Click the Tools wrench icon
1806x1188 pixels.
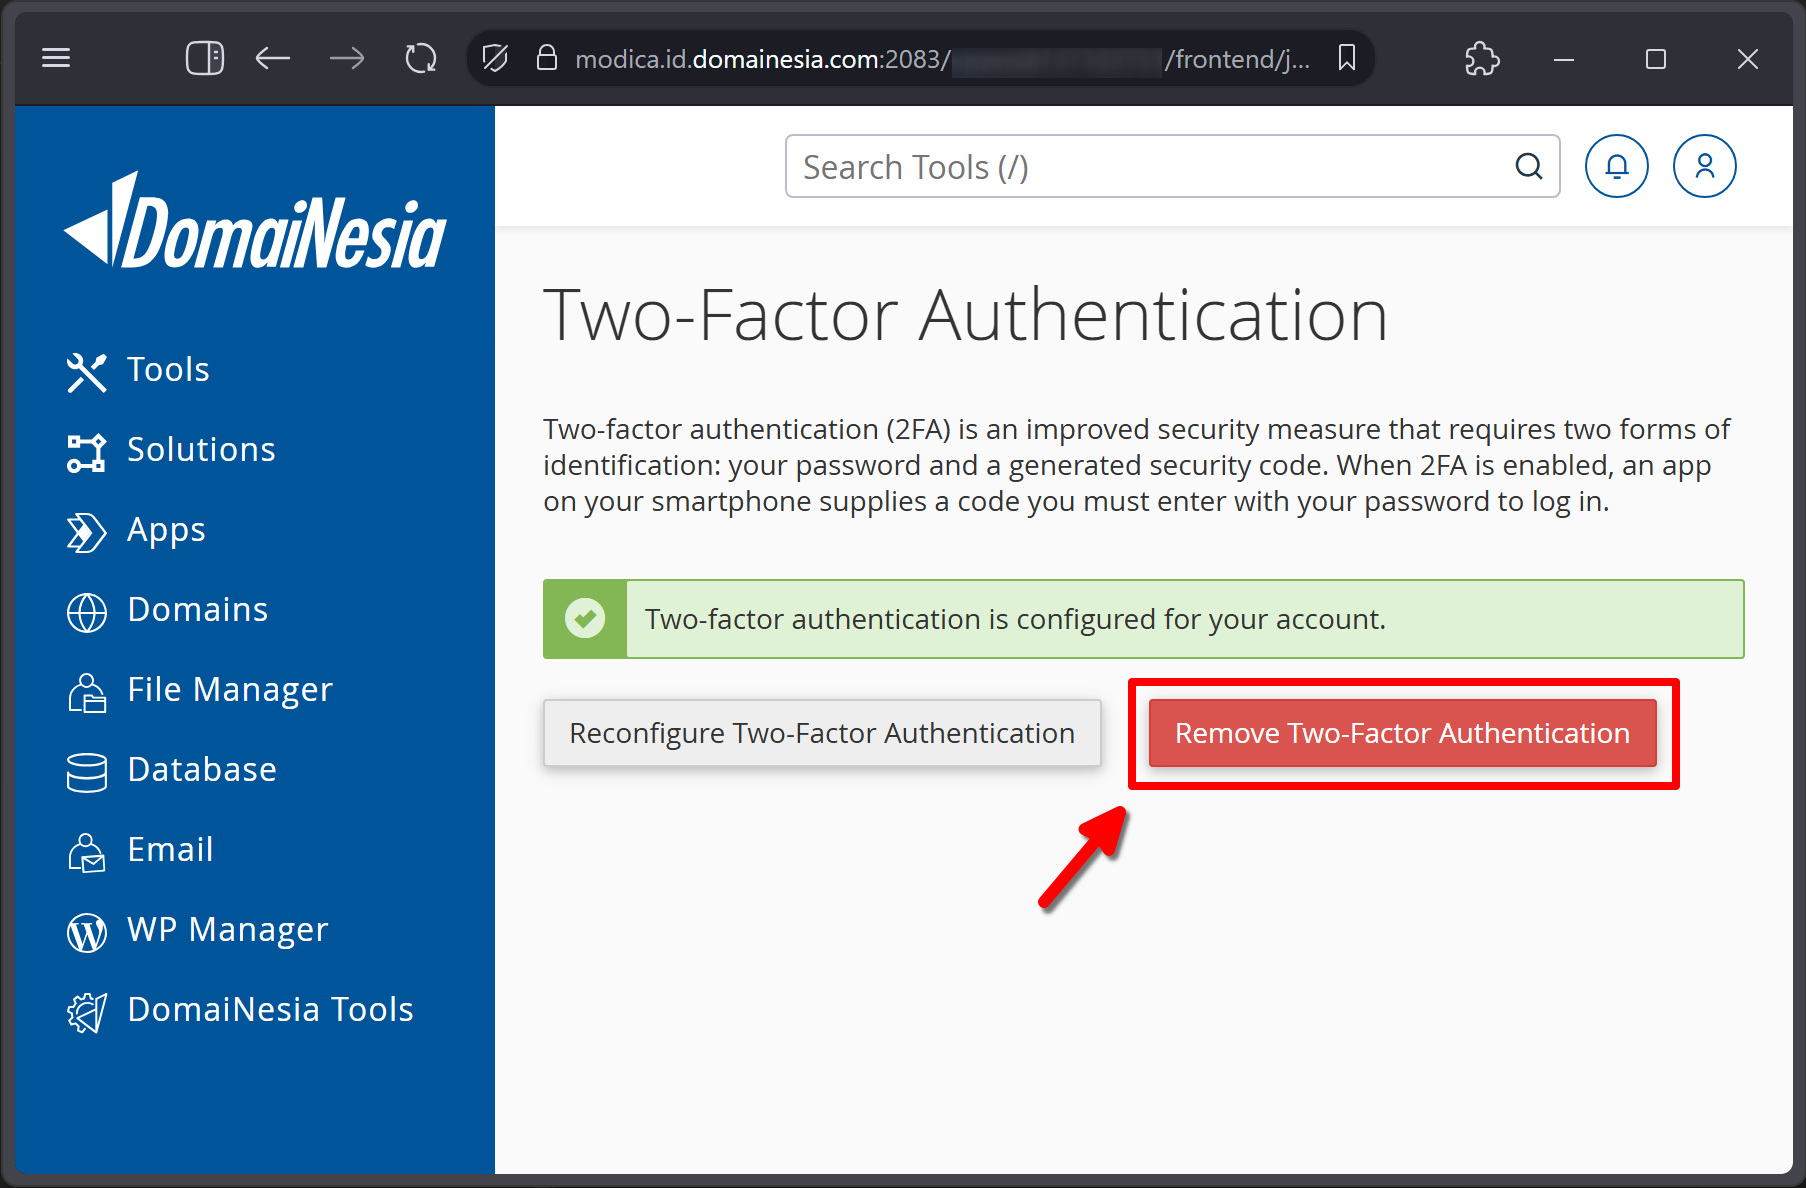(87, 372)
